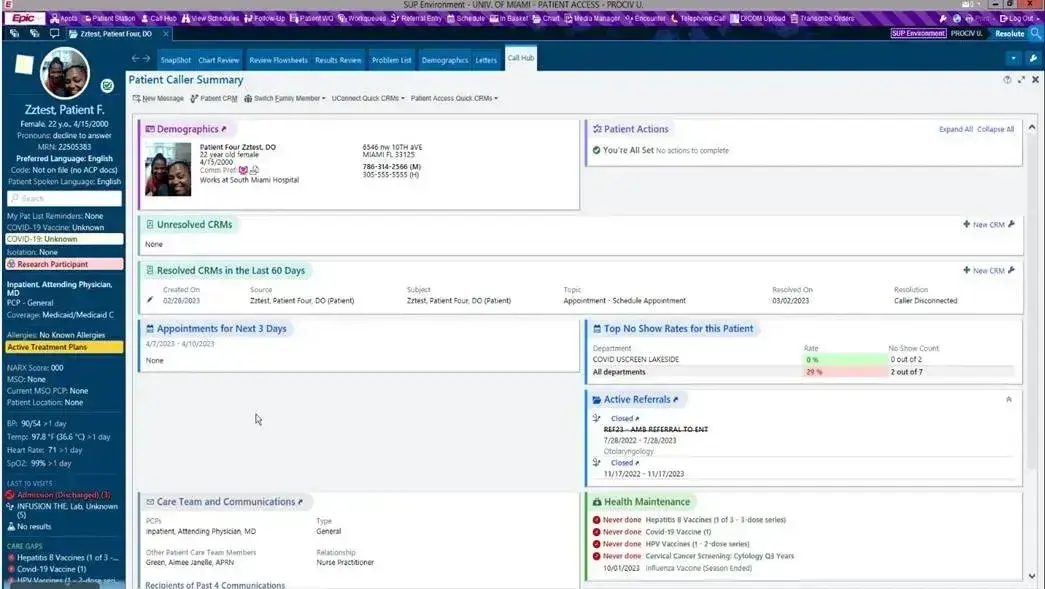The height and width of the screenshot is (589, 1045).
Task: Switch to the SnapShot tab
Action: pos(175,60)
